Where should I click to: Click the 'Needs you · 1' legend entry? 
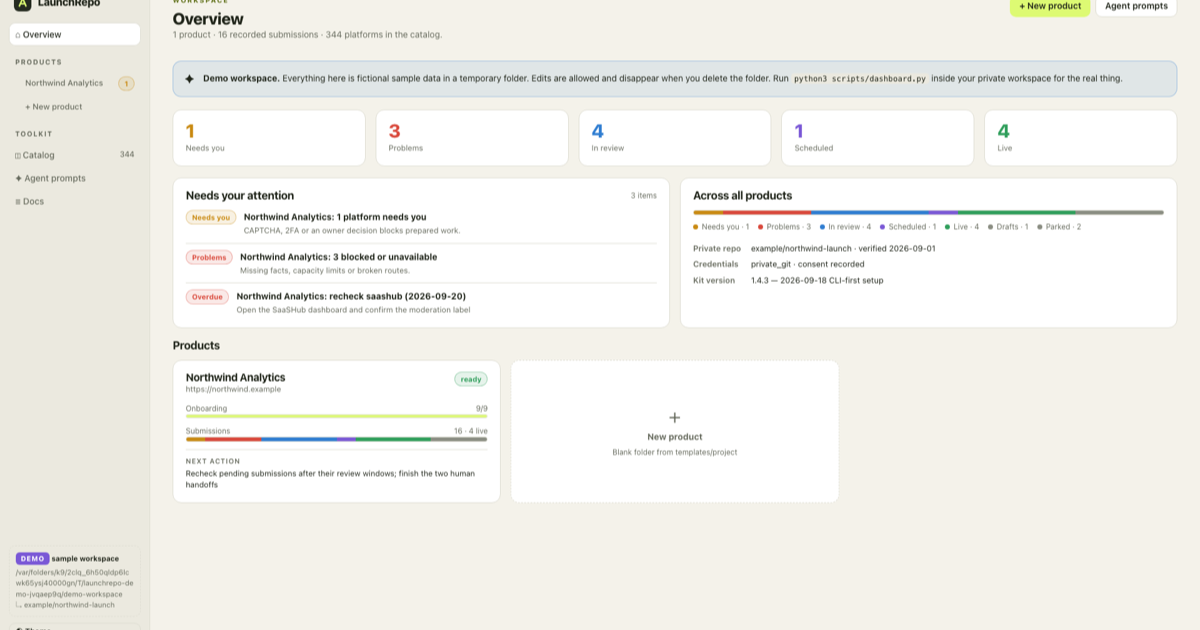[x=721, y=227]
